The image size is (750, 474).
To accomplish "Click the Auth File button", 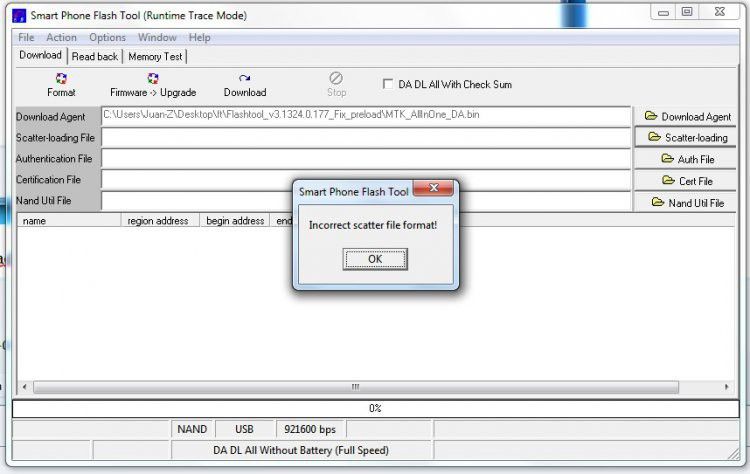I will point(687,159).
